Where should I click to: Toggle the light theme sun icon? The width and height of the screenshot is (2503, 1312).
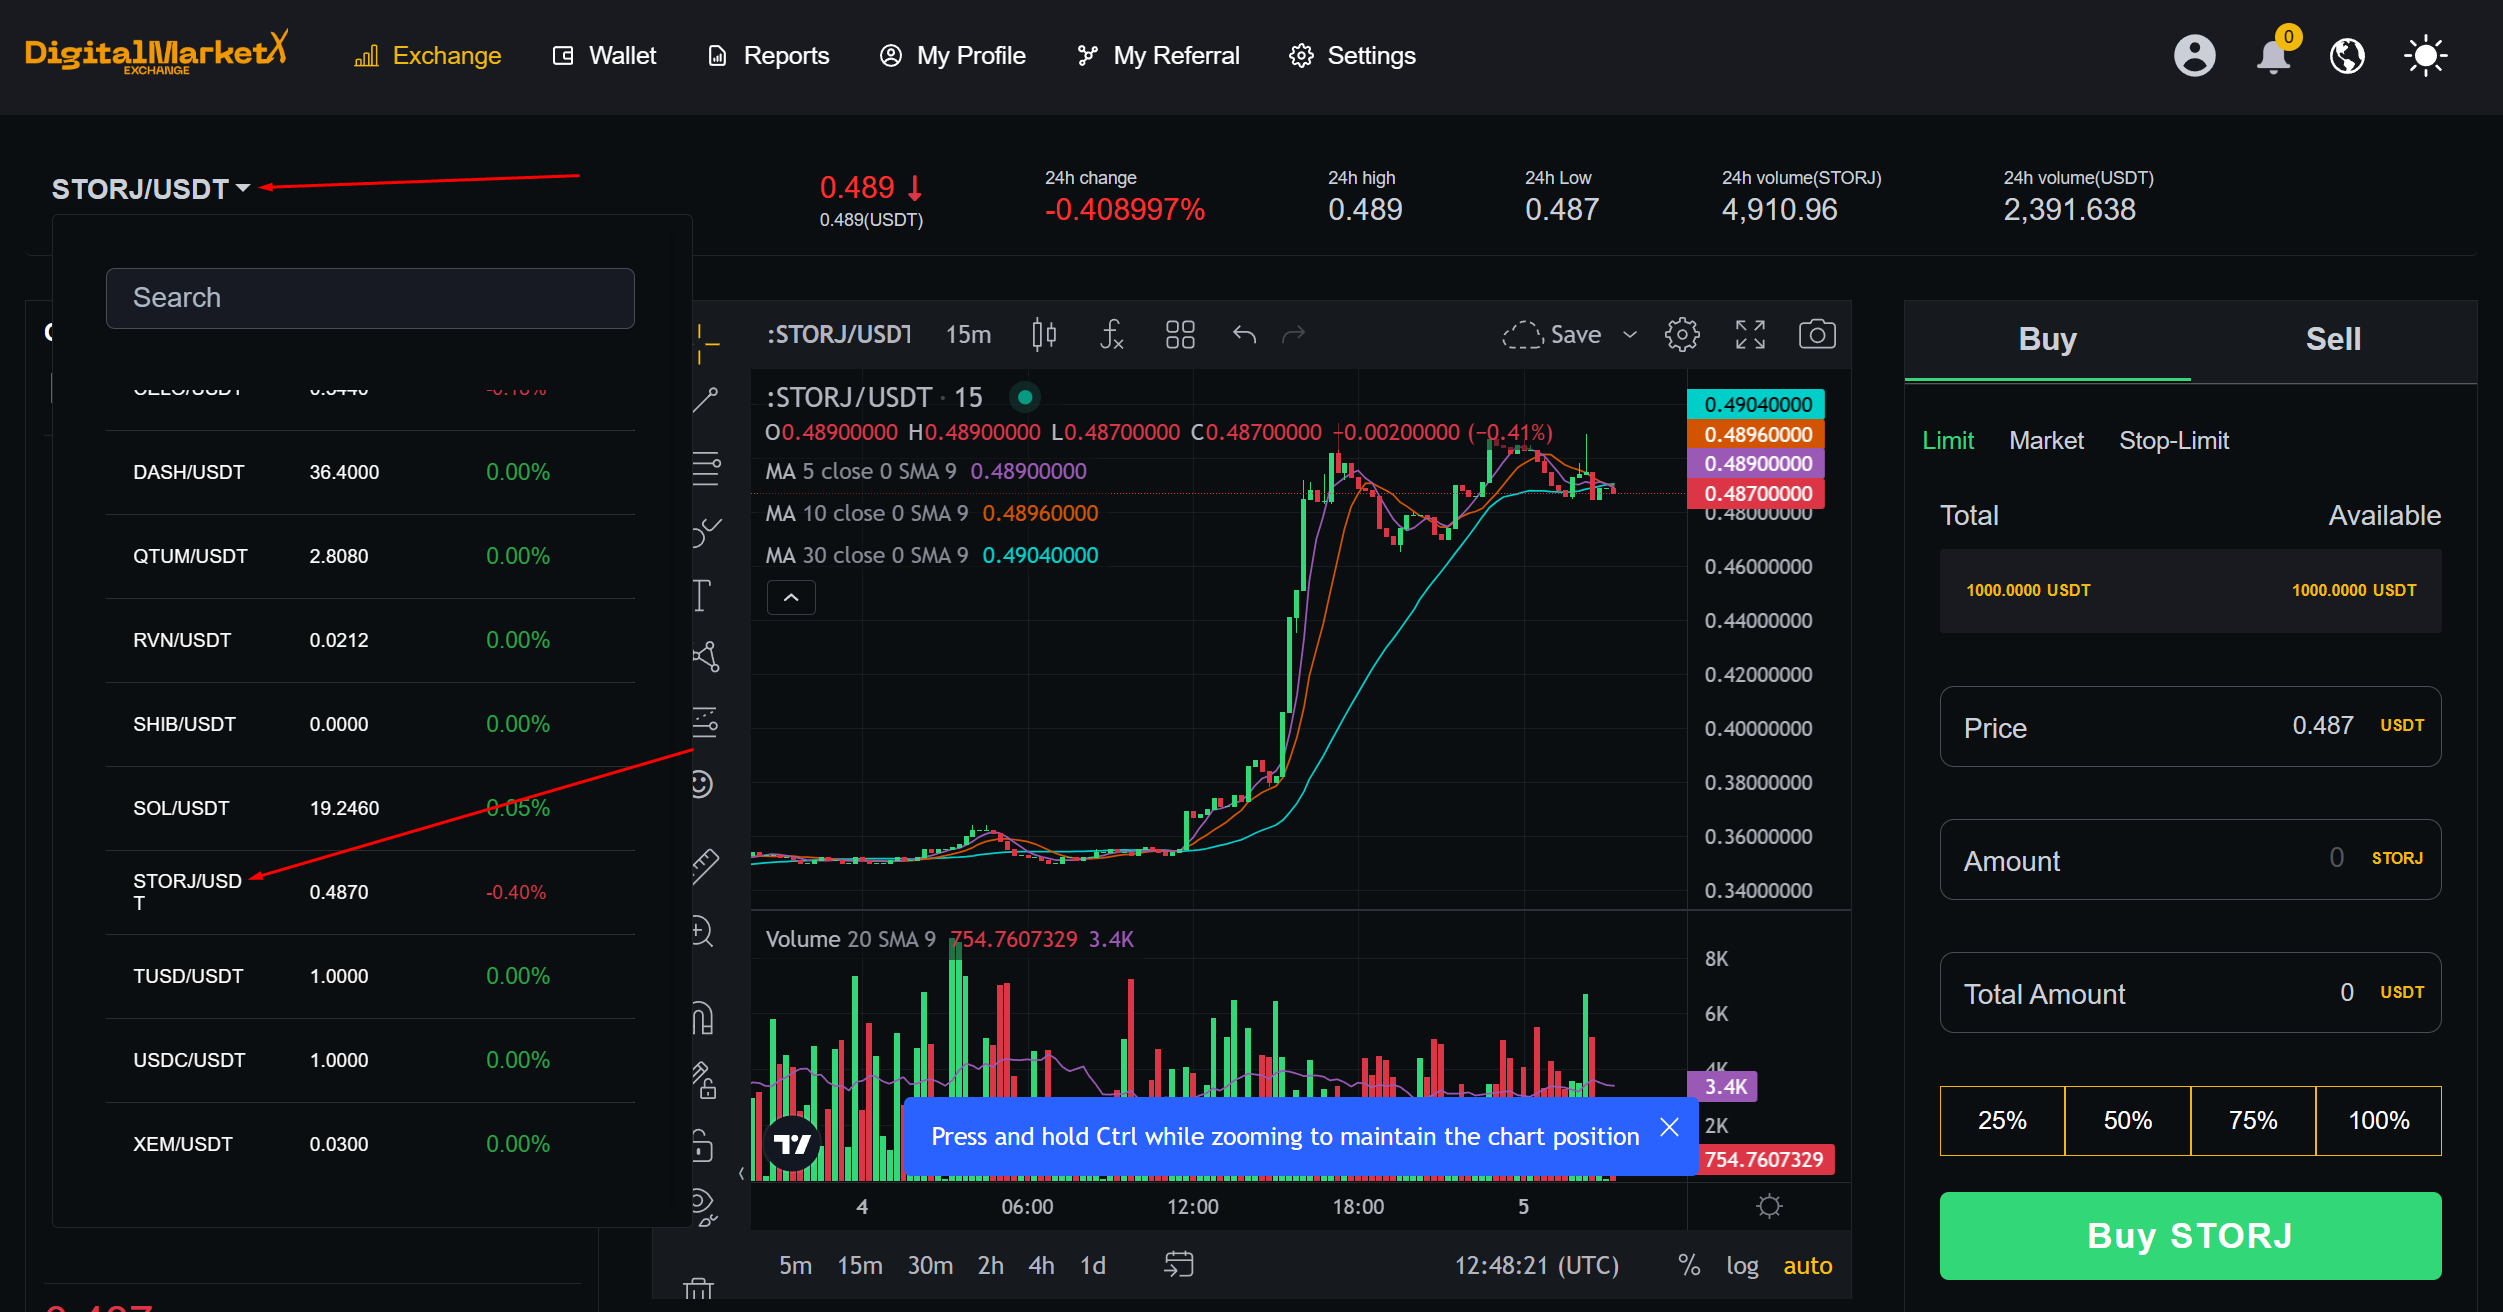point(2424,56)
